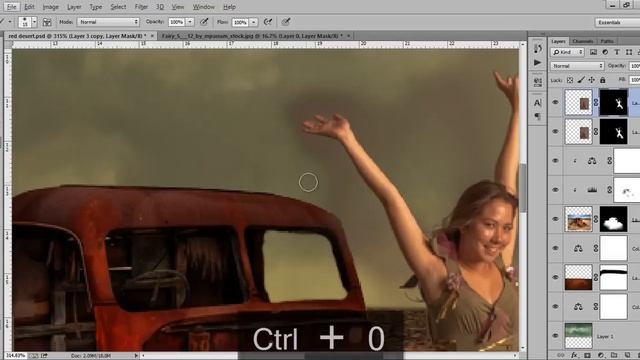Open the History panel icon in collapsed dock

[538, 48]
